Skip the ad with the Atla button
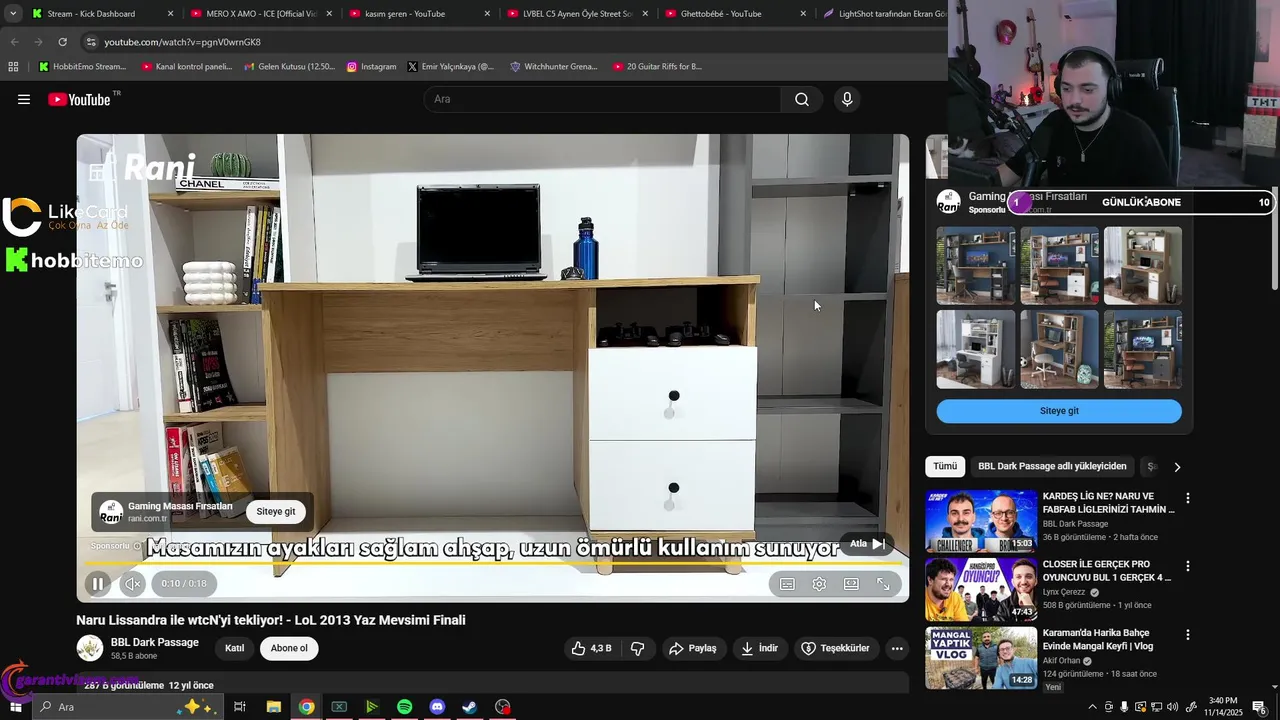 (x=867, y=544)
